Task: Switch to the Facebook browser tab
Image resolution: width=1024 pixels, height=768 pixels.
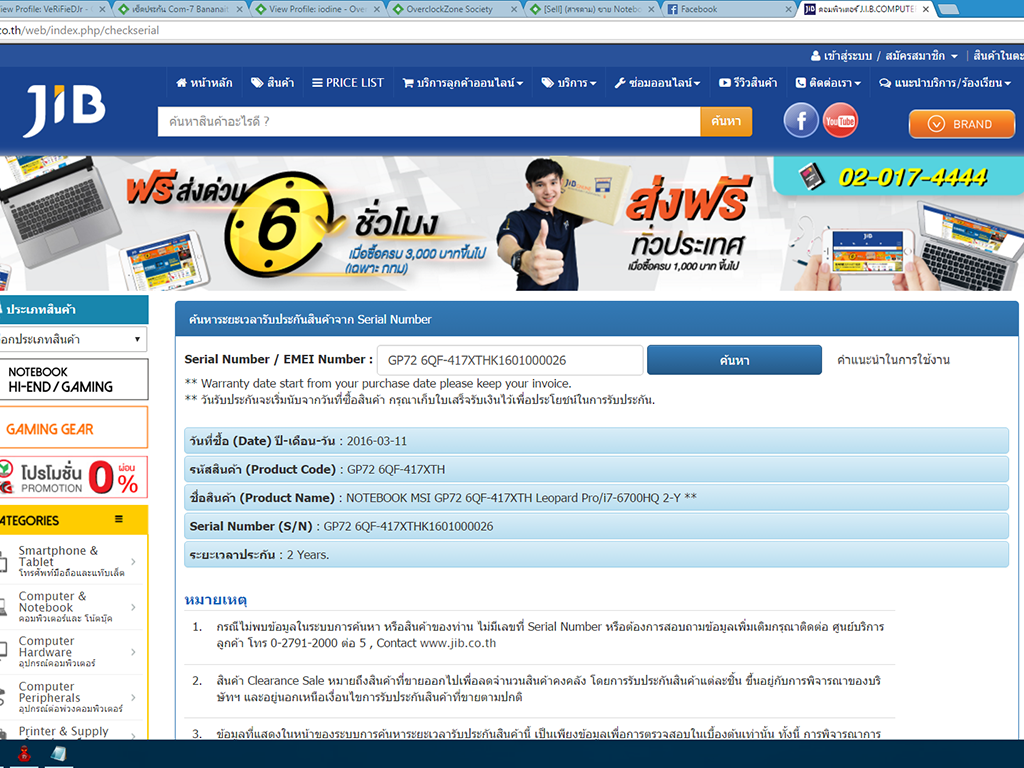Action: pos(730,9)
